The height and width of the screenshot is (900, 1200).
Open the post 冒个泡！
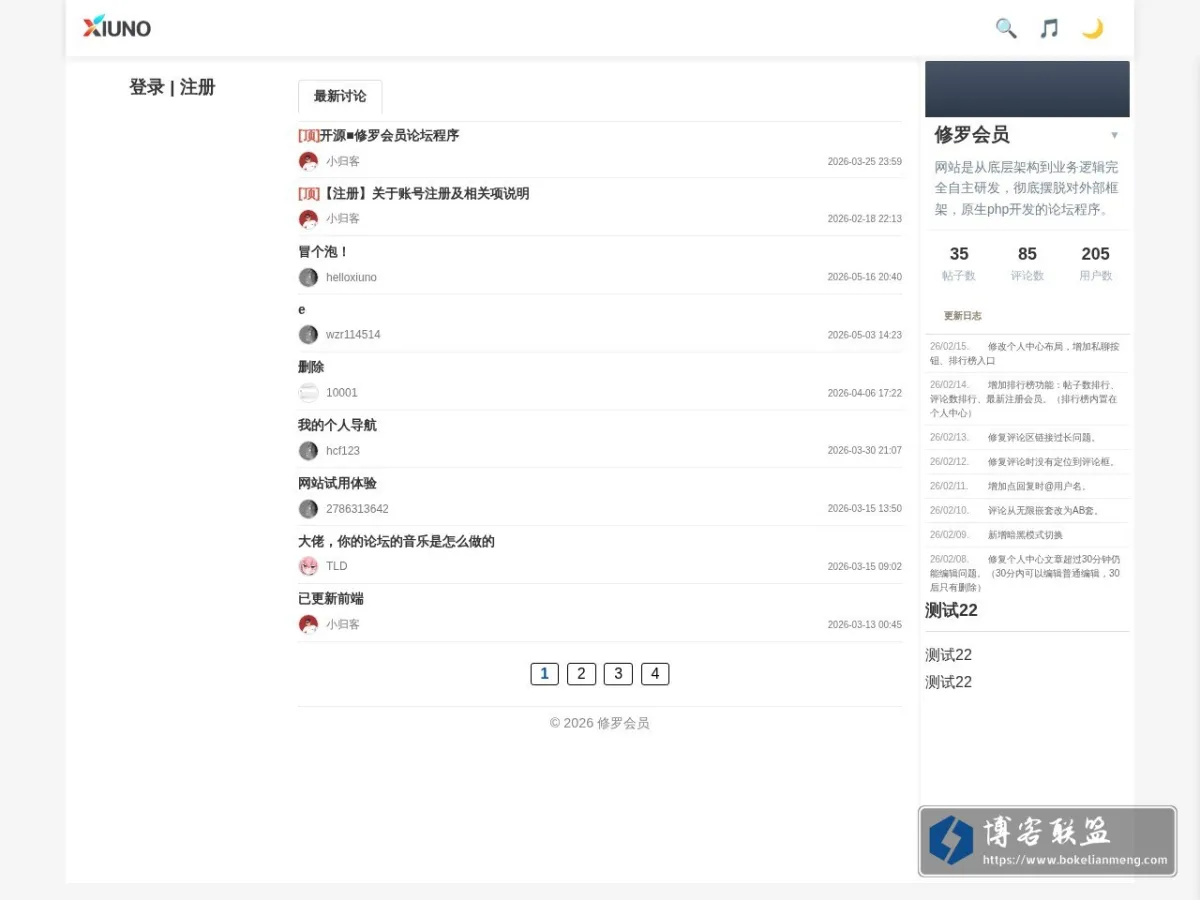pyautogui.click(x=323, y=252)
